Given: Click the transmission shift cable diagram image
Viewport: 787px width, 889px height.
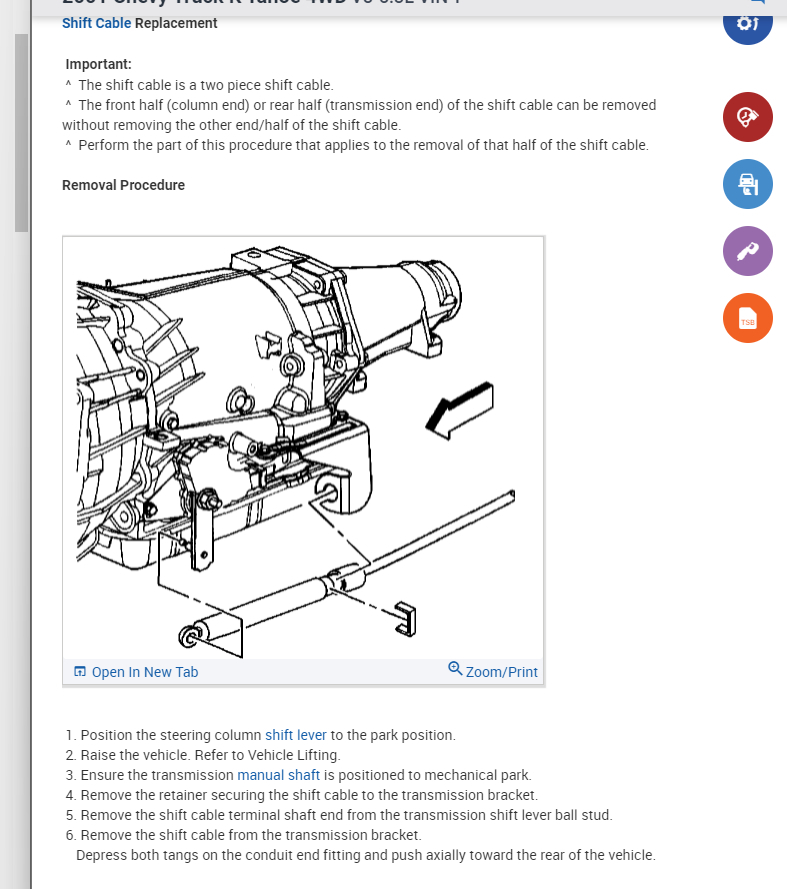Looking at the screenshot, I should pyautogui.click(x=303, y=448).
